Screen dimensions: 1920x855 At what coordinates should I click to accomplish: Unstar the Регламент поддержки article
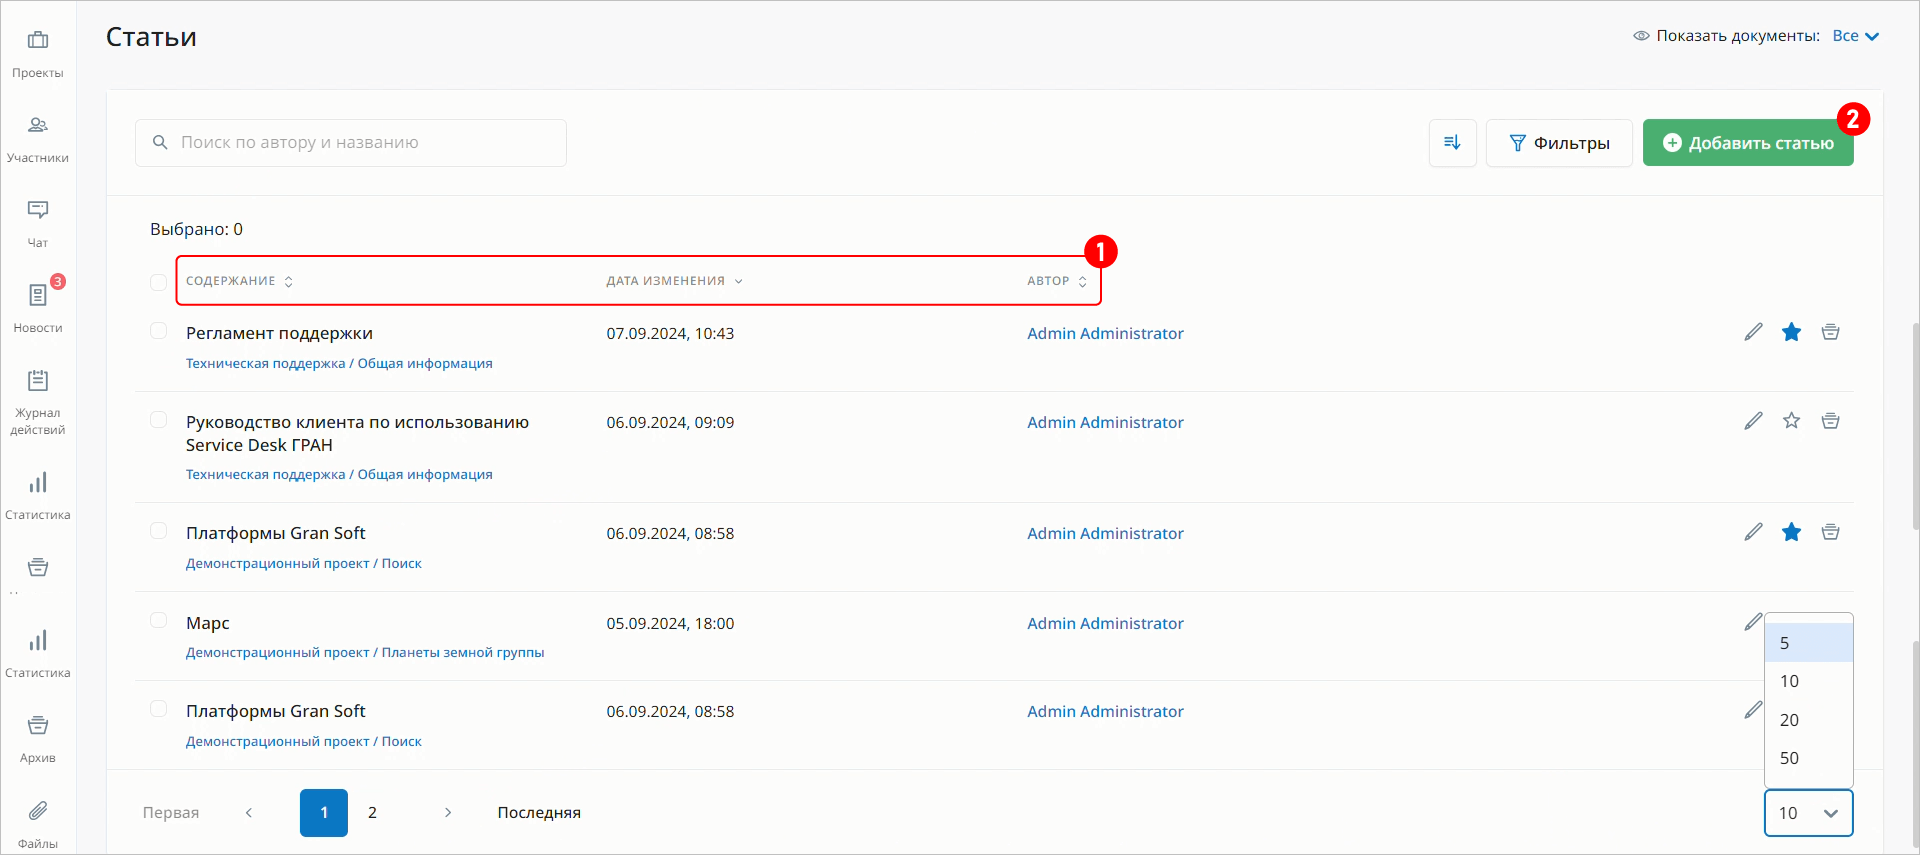point(1791,332)
